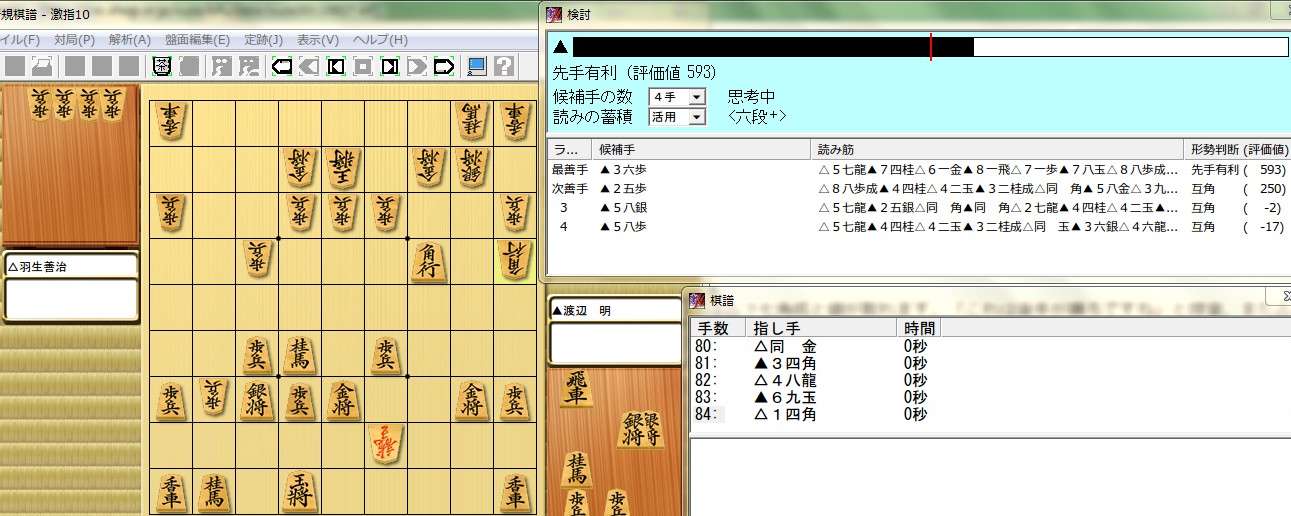Click the 桂馬 piece in 渡辺's hand
This screenshot has width=1291, height=516.
coord(576,469)
